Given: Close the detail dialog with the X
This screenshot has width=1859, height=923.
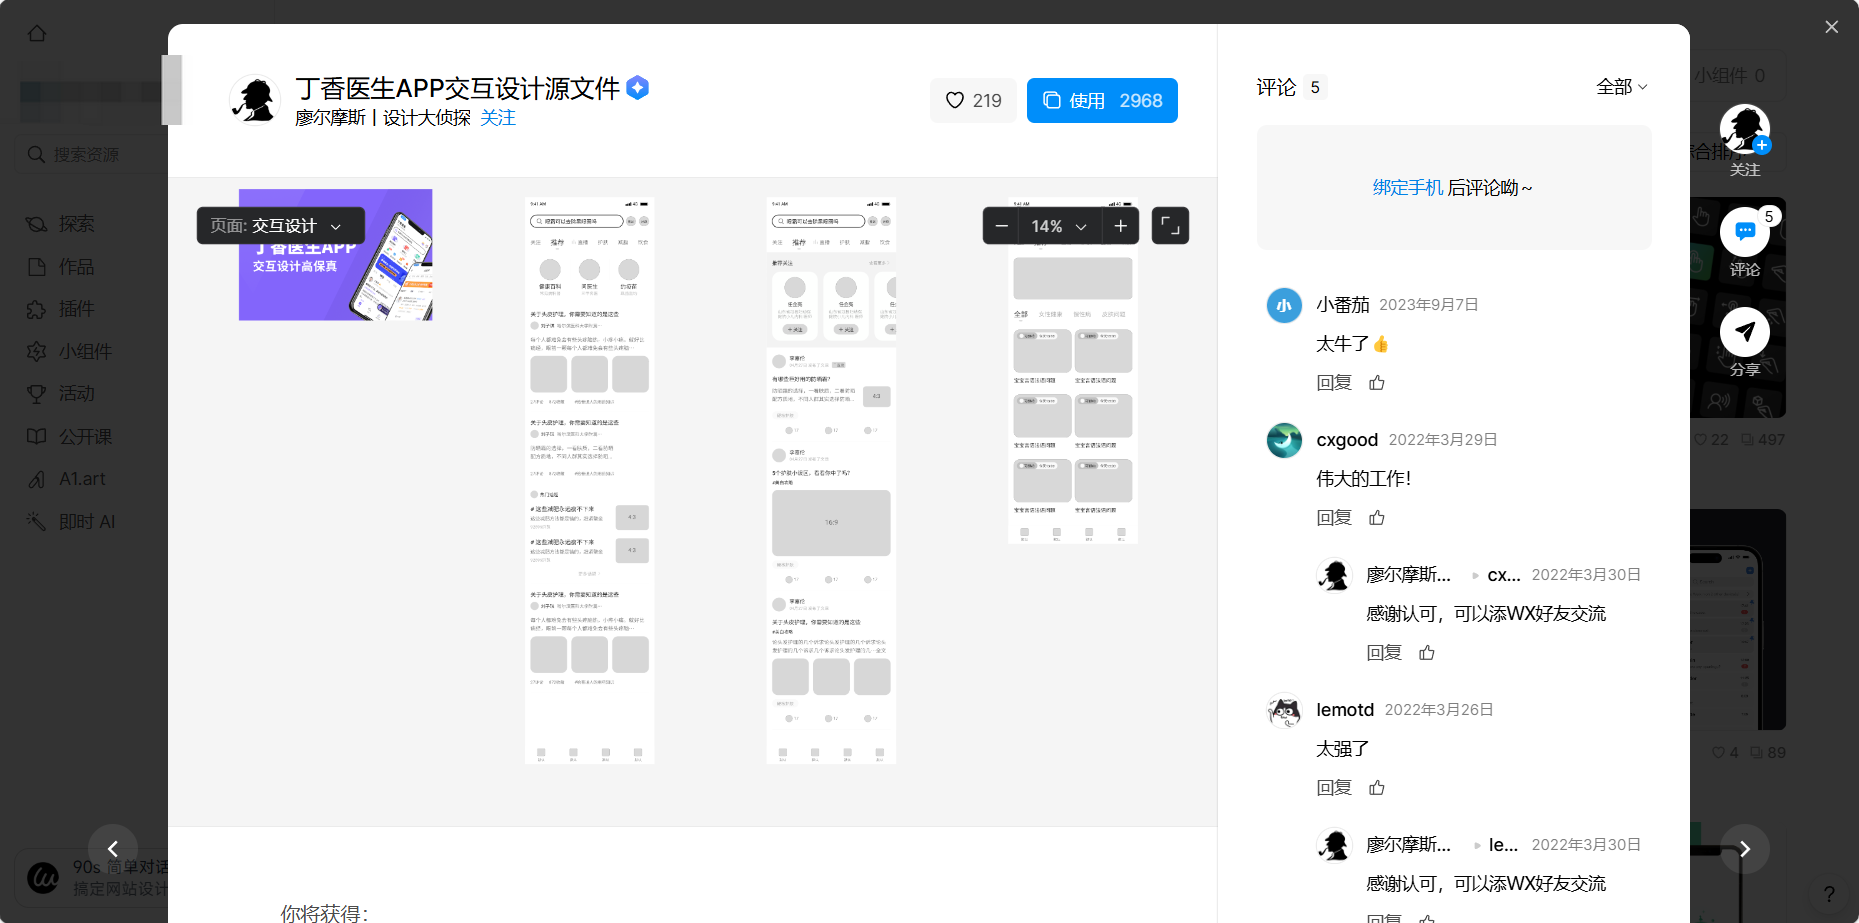Looking at the screenshot, I should pyautogui.click(x=1831, y=27).
